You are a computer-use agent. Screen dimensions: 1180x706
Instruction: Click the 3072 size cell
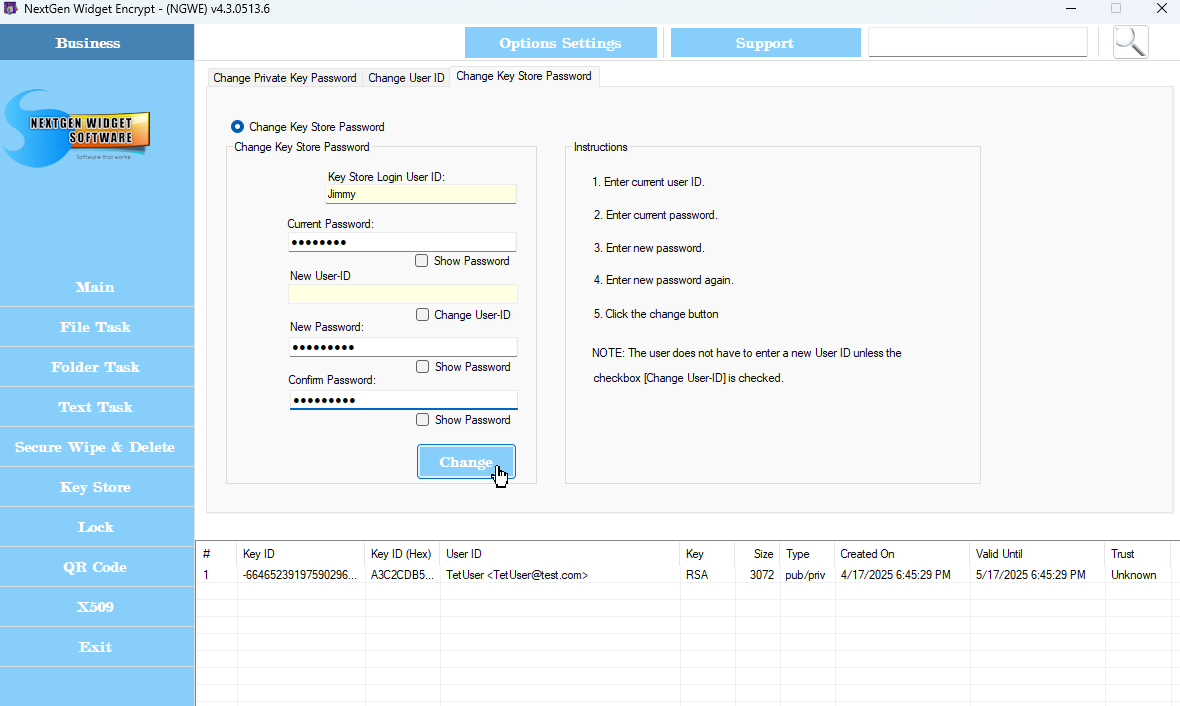(x=758, y=575)
